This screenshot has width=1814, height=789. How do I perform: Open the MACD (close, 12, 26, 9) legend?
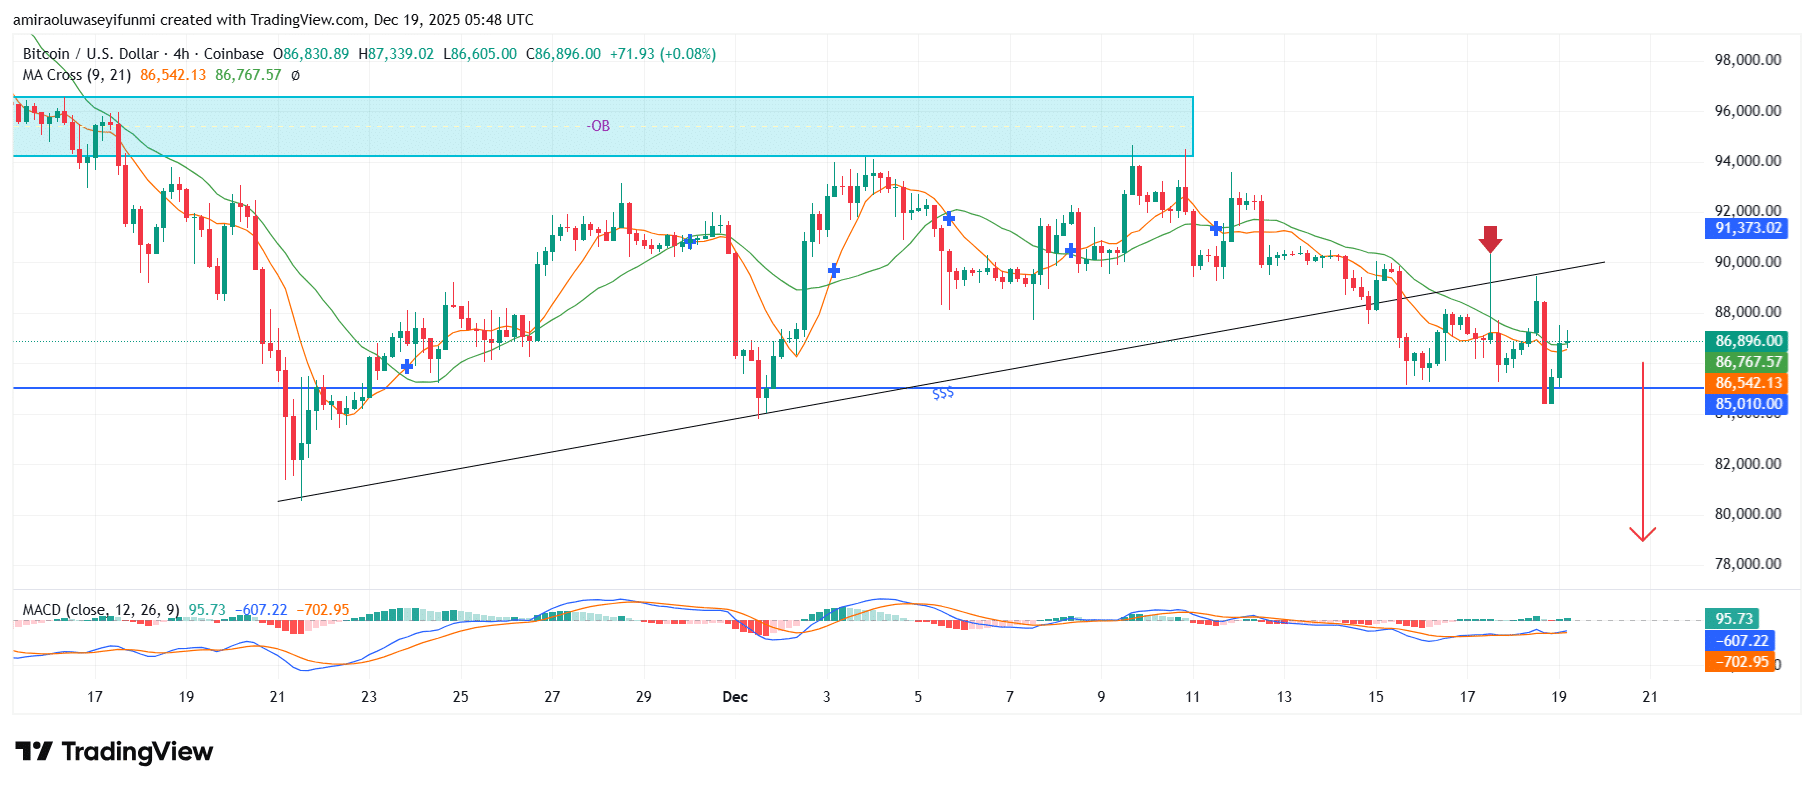[x=101, y=610]
